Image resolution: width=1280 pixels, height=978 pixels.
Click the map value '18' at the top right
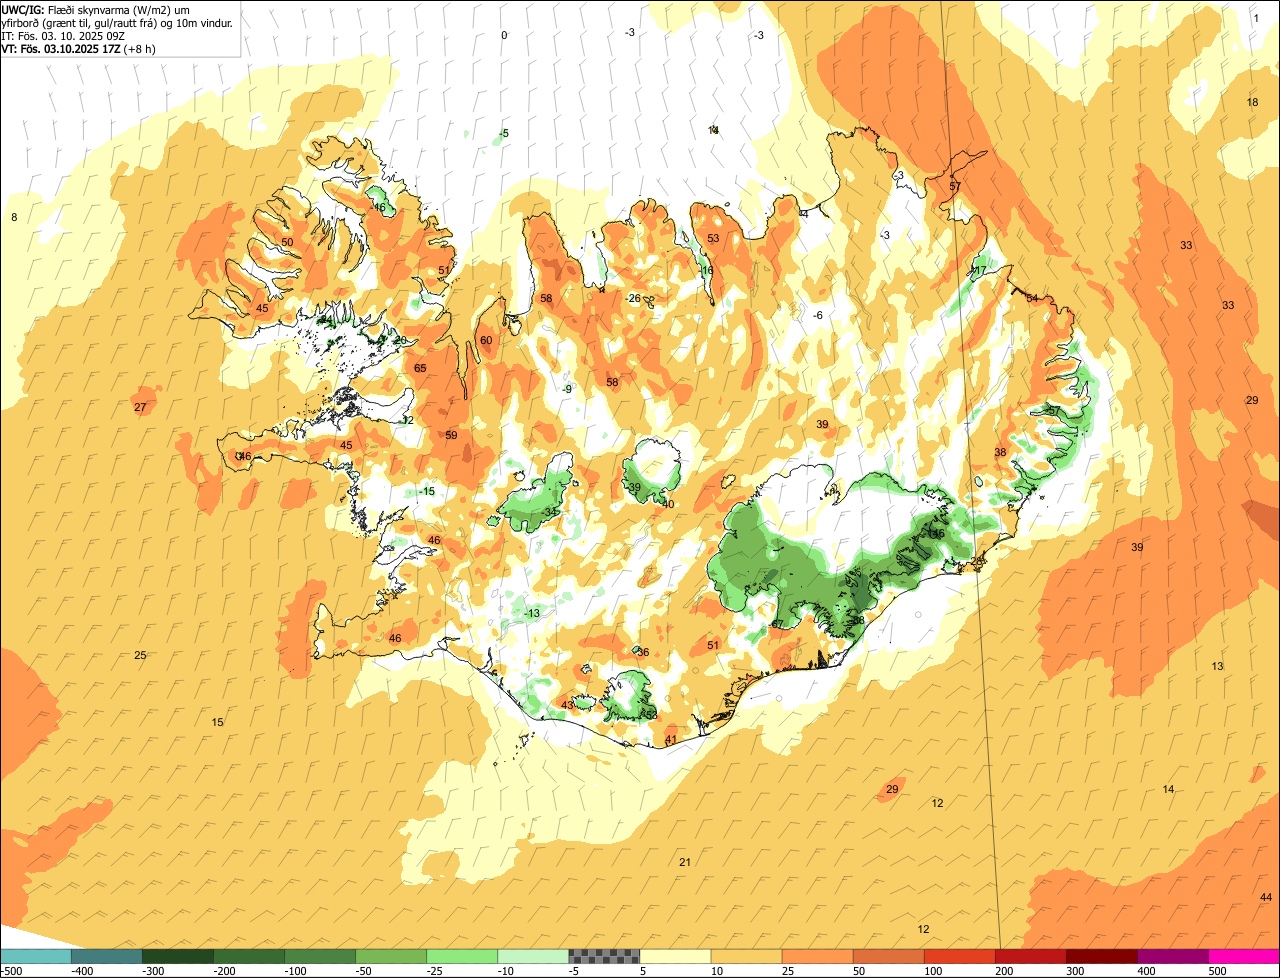click(x=1252, y=102)
